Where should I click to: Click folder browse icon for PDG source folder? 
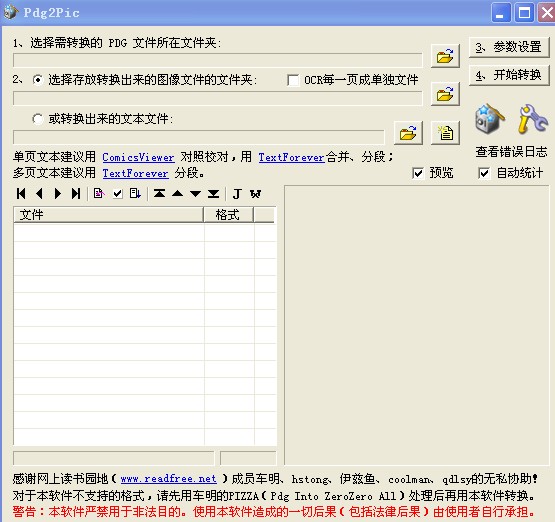pos(445,56)
